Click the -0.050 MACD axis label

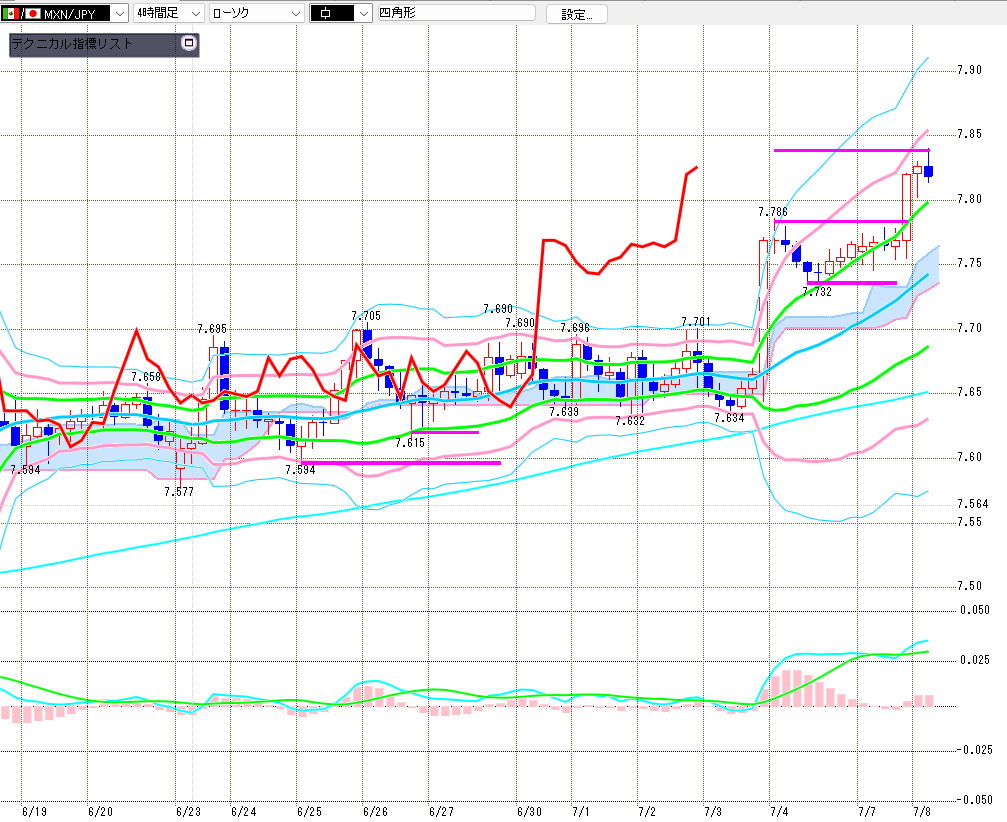974,800
